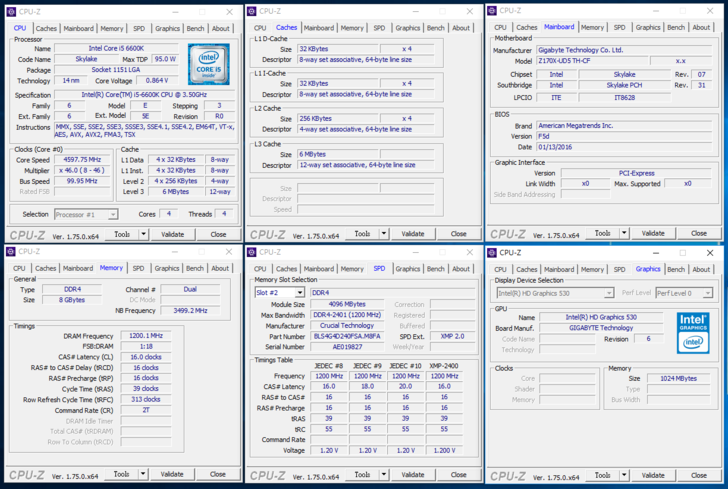The image size is (728, 489).
Task: Click the CPU-Z title bar icon in the SPD window
Action: (253, 253)
